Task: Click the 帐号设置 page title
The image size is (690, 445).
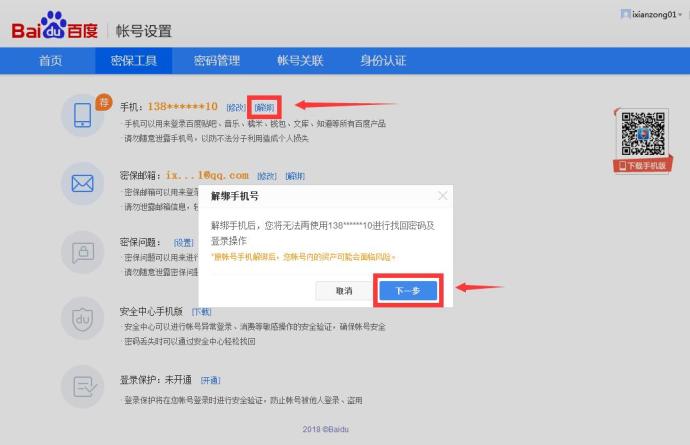Action: 143,31
